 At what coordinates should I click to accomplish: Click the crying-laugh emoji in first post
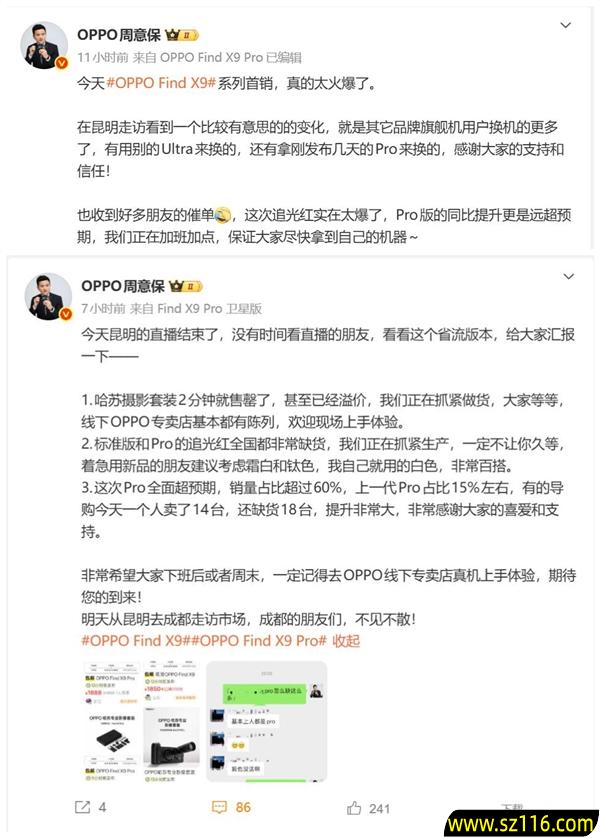pos(223,215)
